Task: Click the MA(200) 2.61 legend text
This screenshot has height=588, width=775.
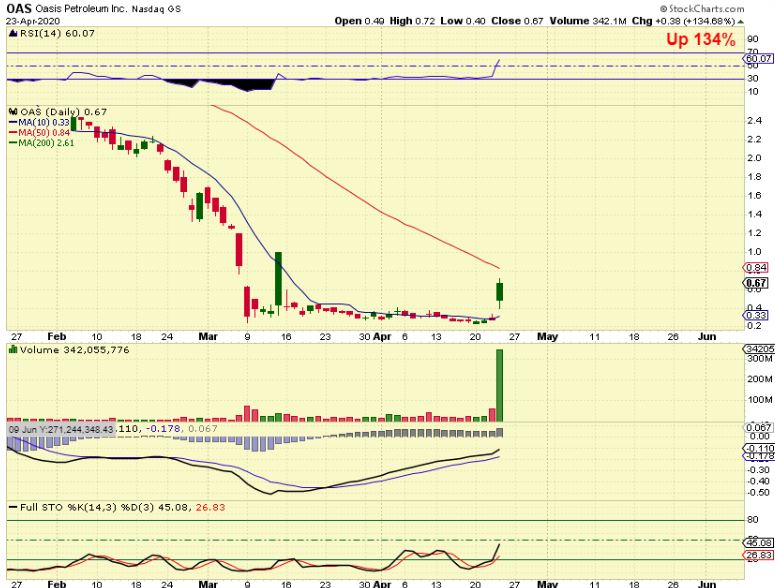Action: point(46,143)
